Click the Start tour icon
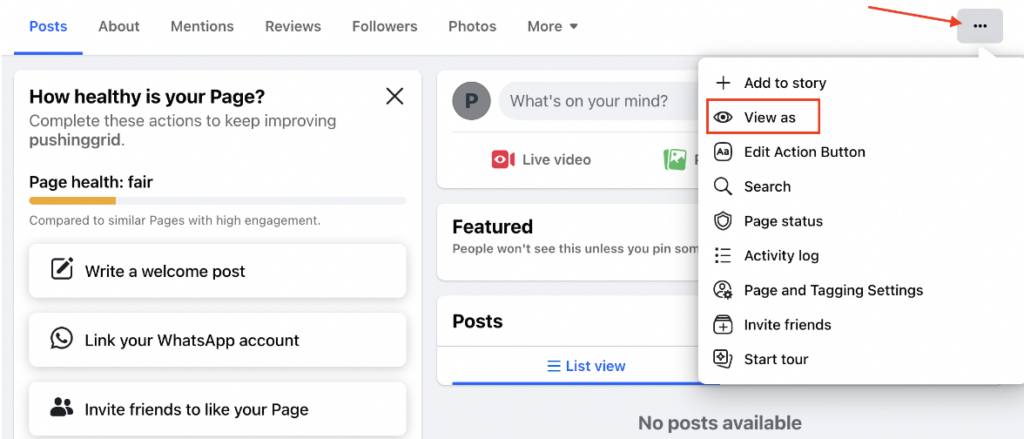Image resolution: width=1024 pixels, height=439 pixels. (723, 359)
